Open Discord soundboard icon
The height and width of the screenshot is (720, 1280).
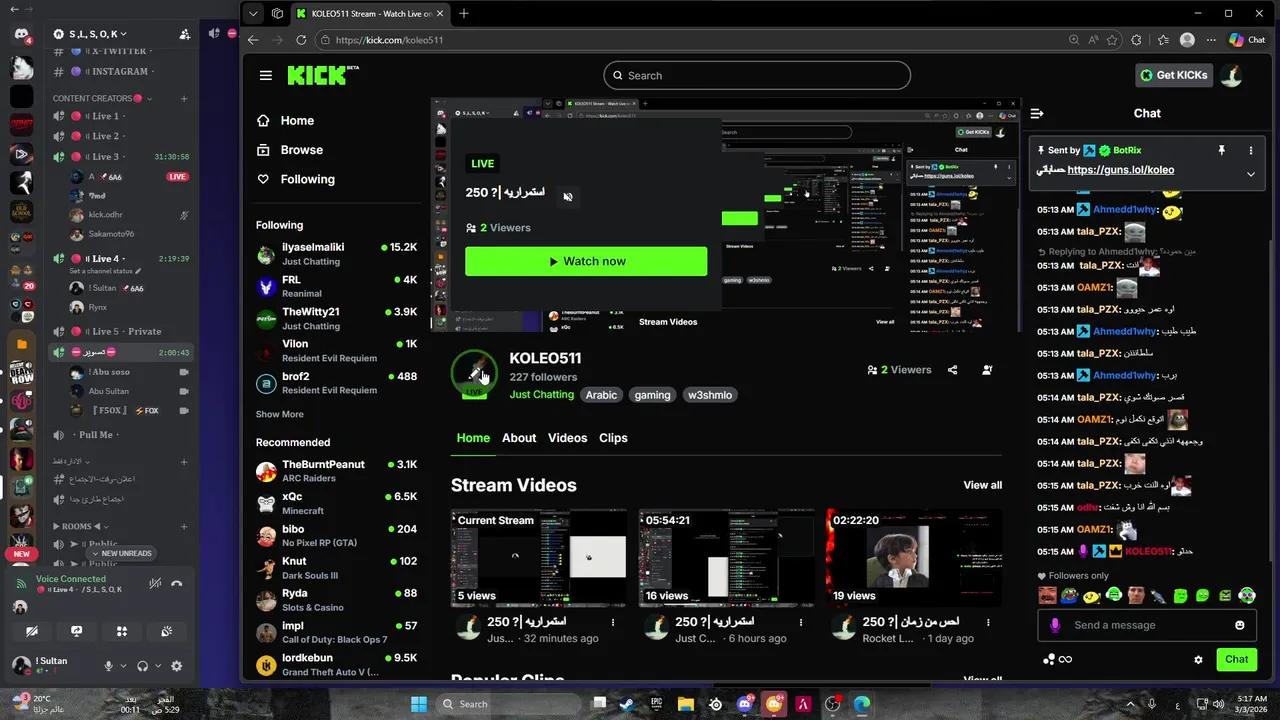pyautogui.click(x=167, y=631)
